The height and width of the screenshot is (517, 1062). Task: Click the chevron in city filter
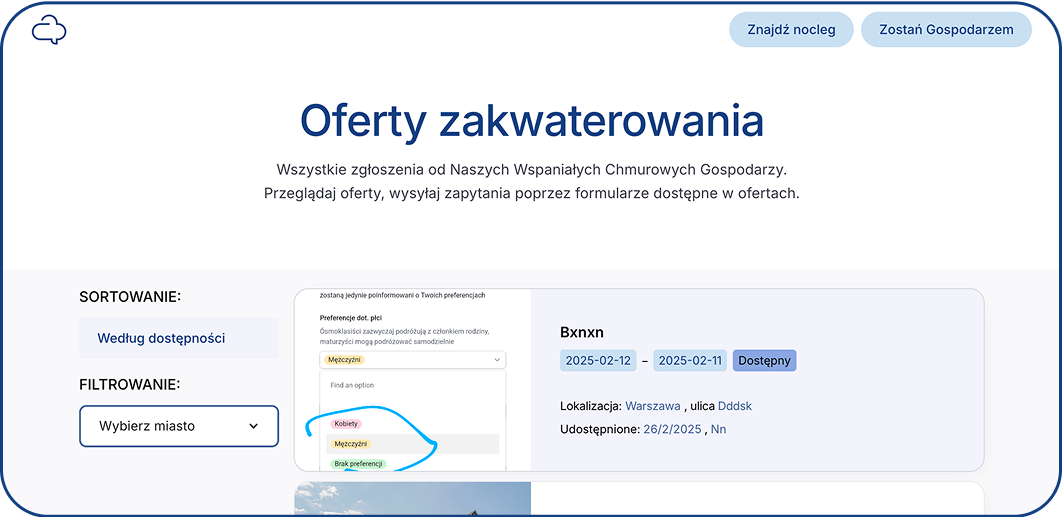click(x=253, y=426)
